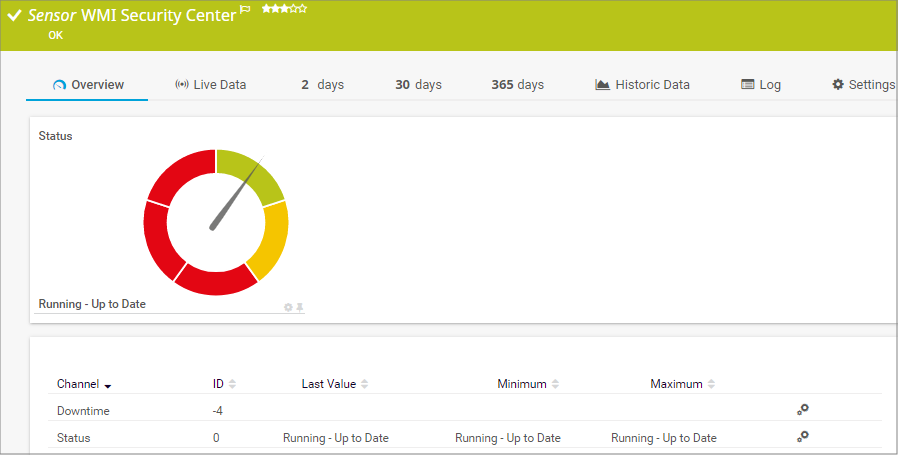Open the Log tab
The image size is (898, 455).
pyautogui.click(x=761, y=85)
